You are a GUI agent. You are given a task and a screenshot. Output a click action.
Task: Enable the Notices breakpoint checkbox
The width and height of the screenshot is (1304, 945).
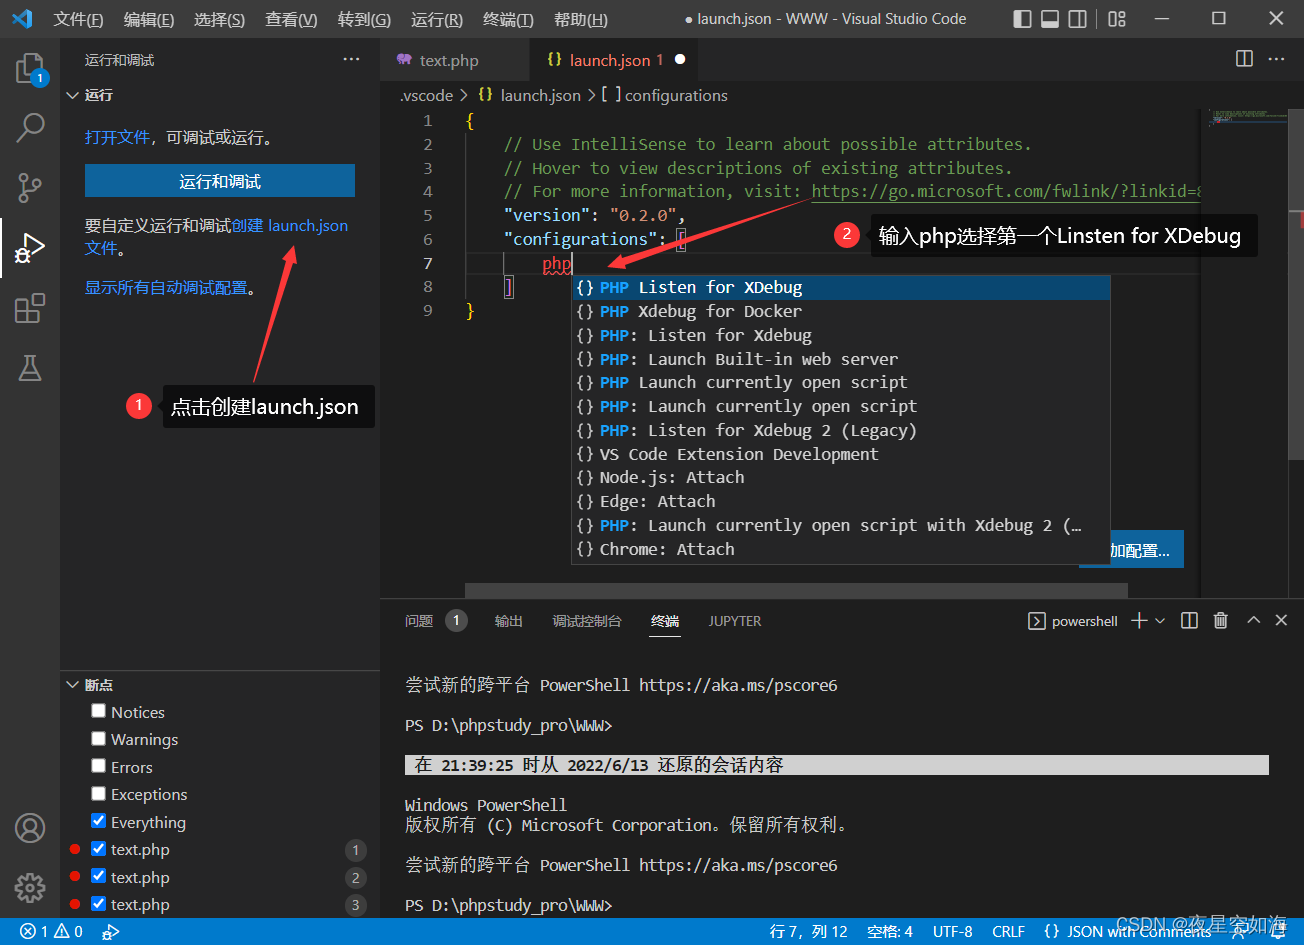[98, 711]
